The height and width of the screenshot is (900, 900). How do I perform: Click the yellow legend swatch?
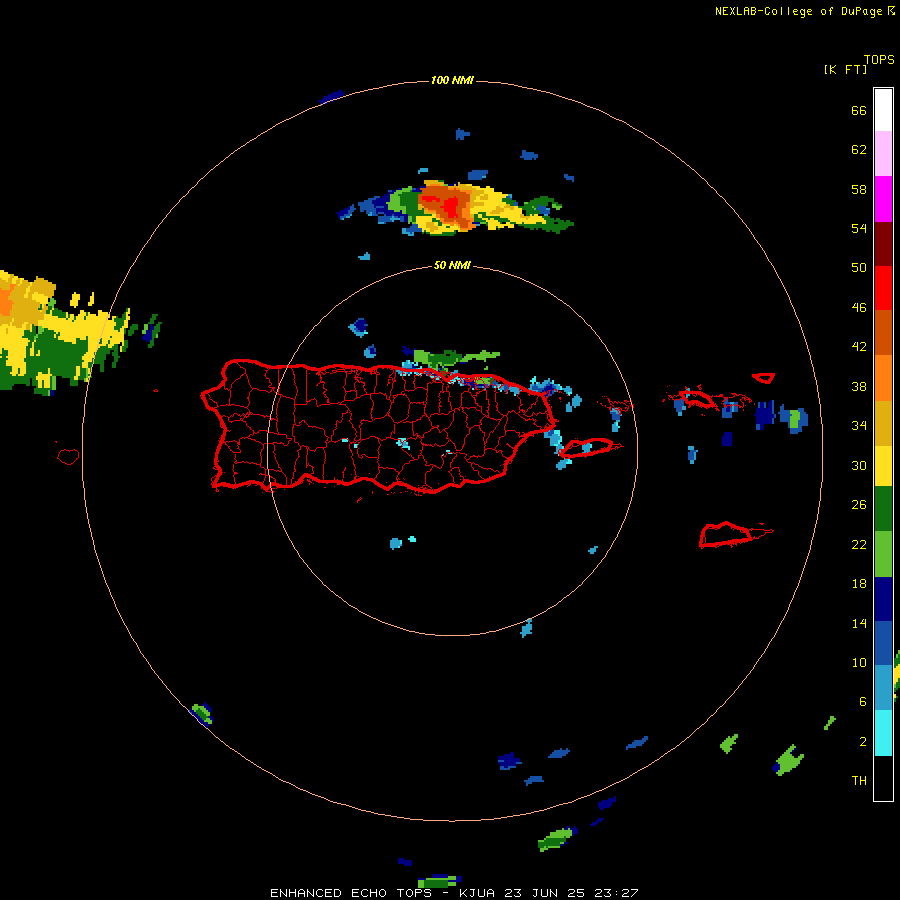pyautogui.click(x=883, y=466)
